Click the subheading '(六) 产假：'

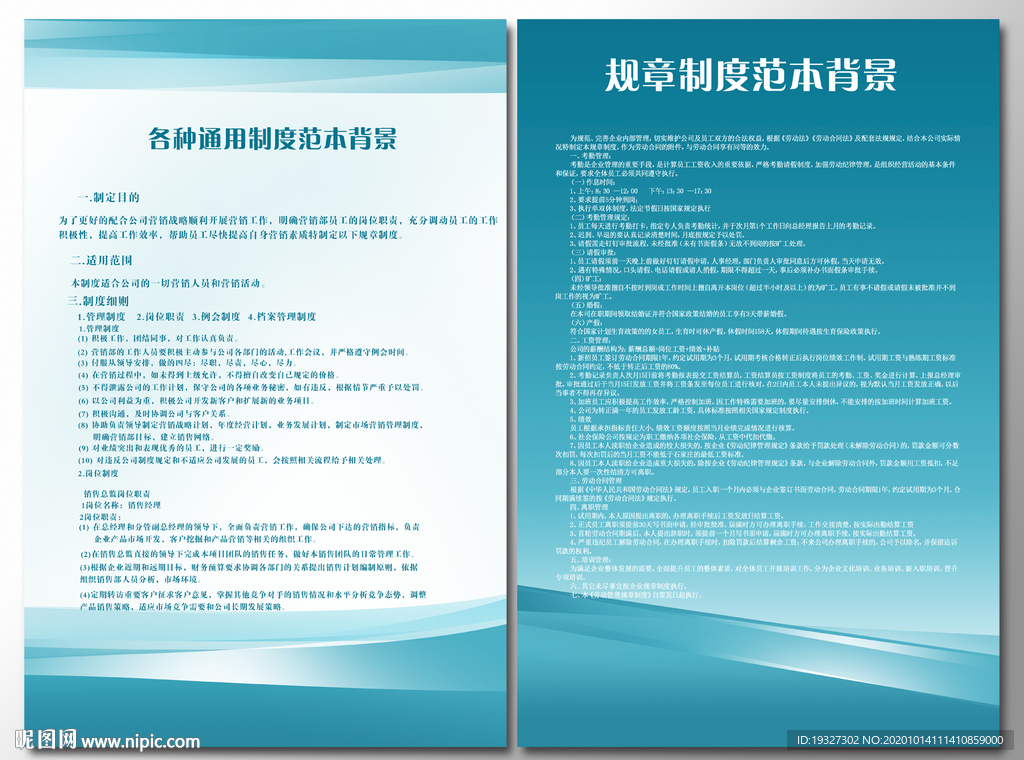coord(586,323)
